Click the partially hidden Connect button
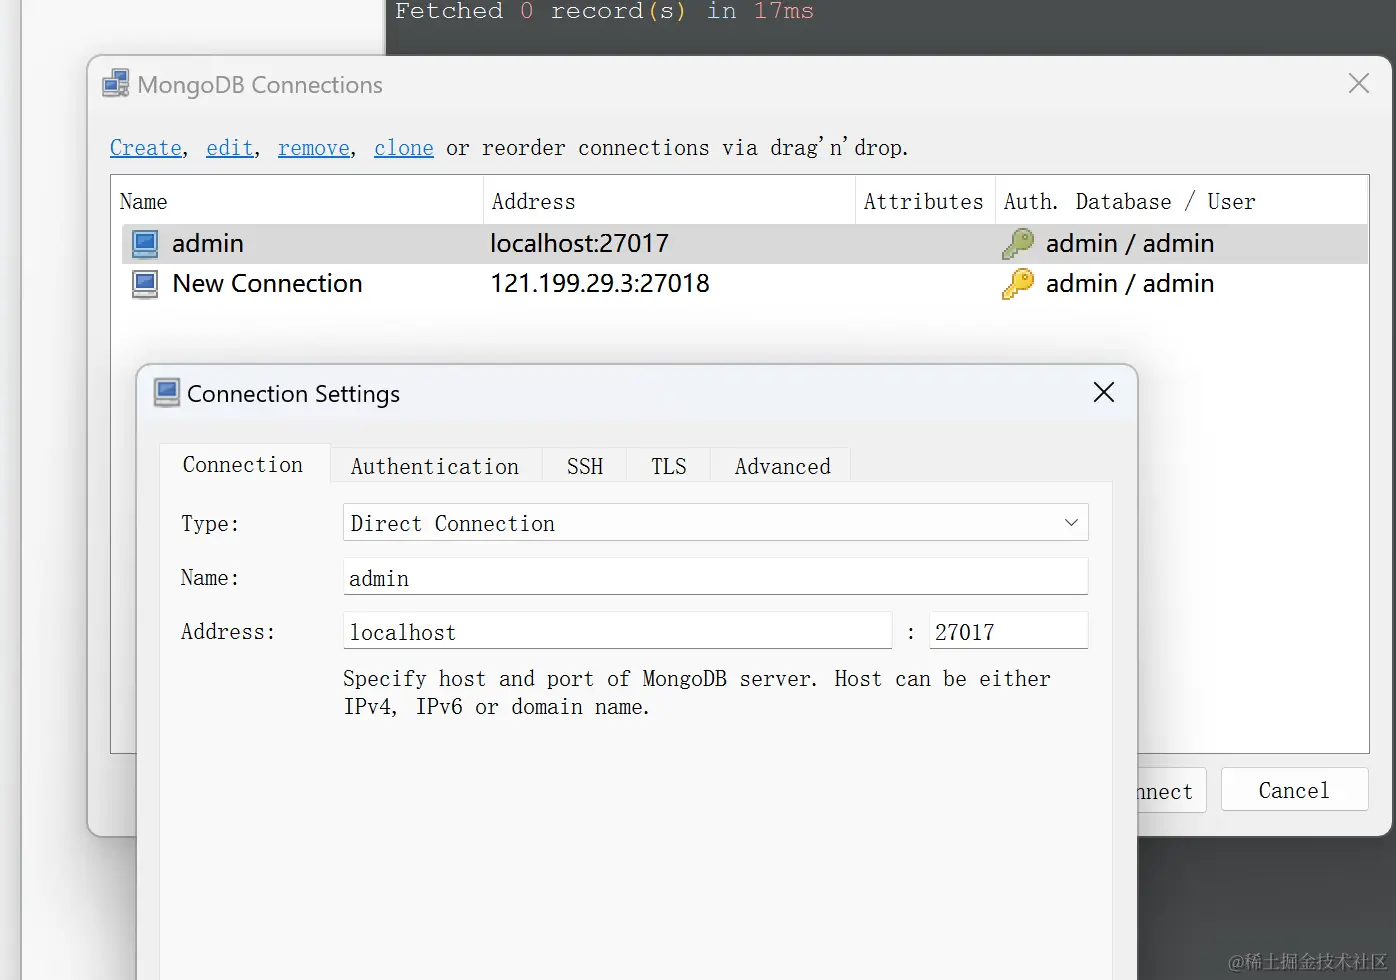The height and width of the screenshot is (980, 1396). (x=1171, y=790)
